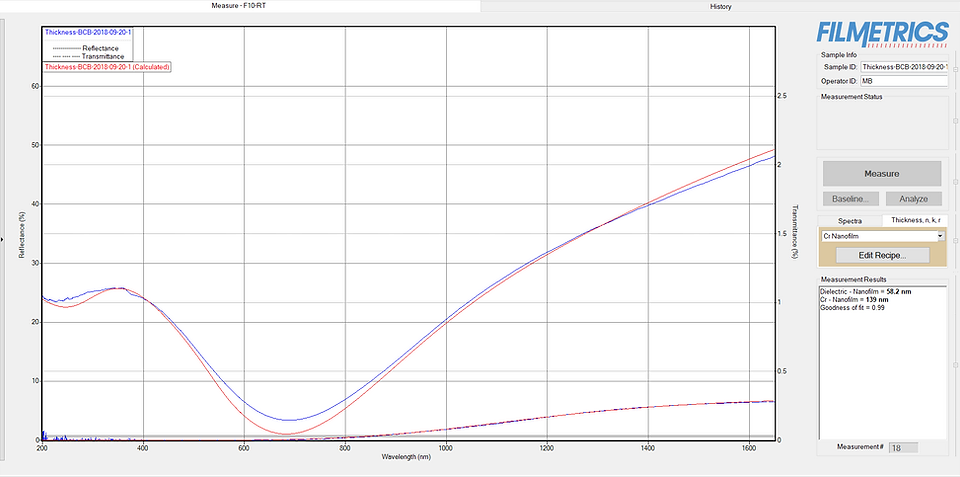Click the Filmetrics logo
The width and height of the screenshot is (960, 477).
881,29
